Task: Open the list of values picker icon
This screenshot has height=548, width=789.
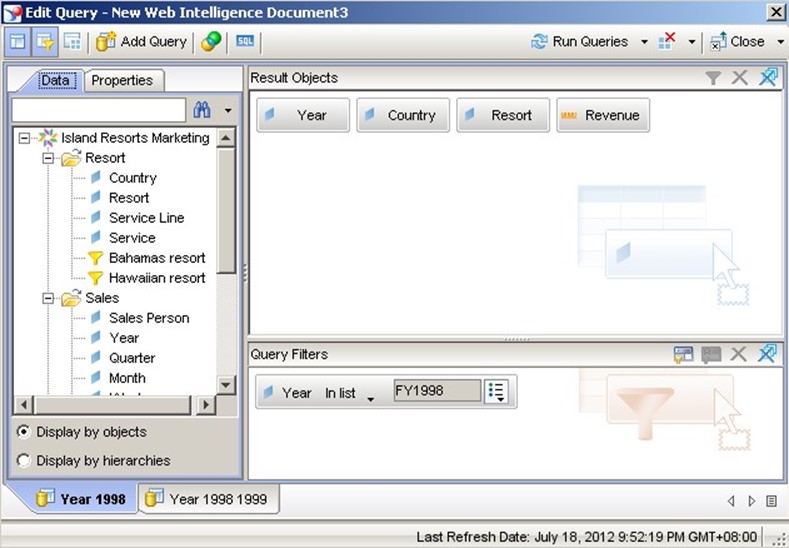Action: click(x=496, y=392)
